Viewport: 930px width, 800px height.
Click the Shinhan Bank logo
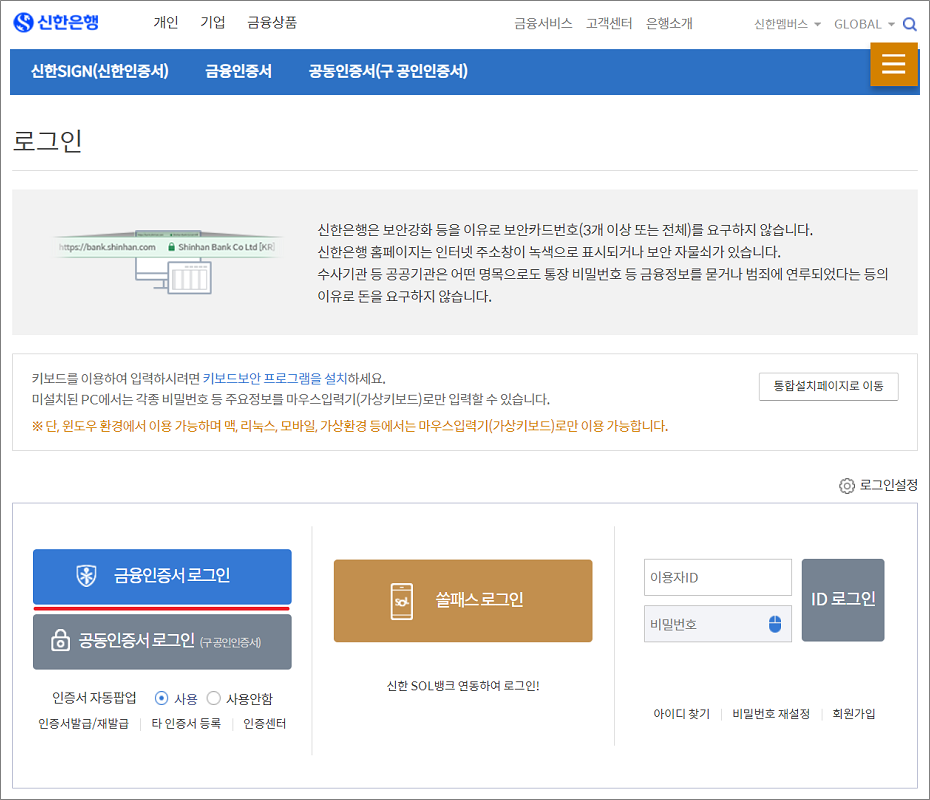pyautogui.click(x=56, y=23)
